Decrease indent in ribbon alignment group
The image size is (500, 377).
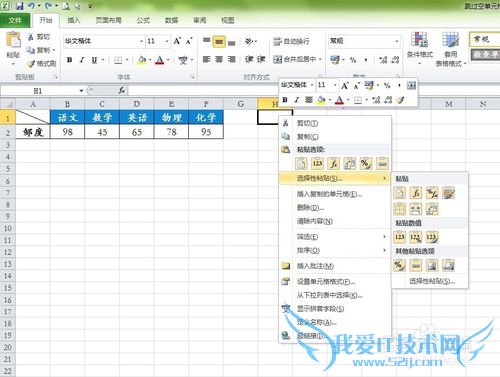249,59
